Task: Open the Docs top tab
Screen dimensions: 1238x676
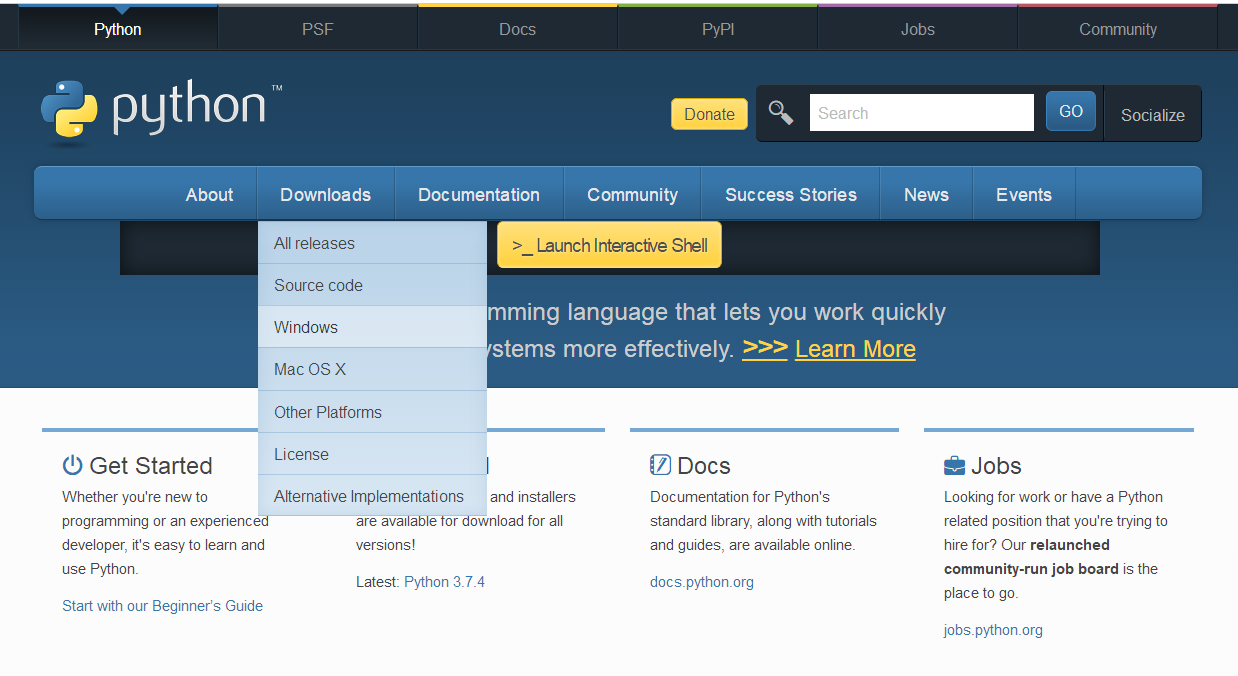Action: (x=518, y=28)
